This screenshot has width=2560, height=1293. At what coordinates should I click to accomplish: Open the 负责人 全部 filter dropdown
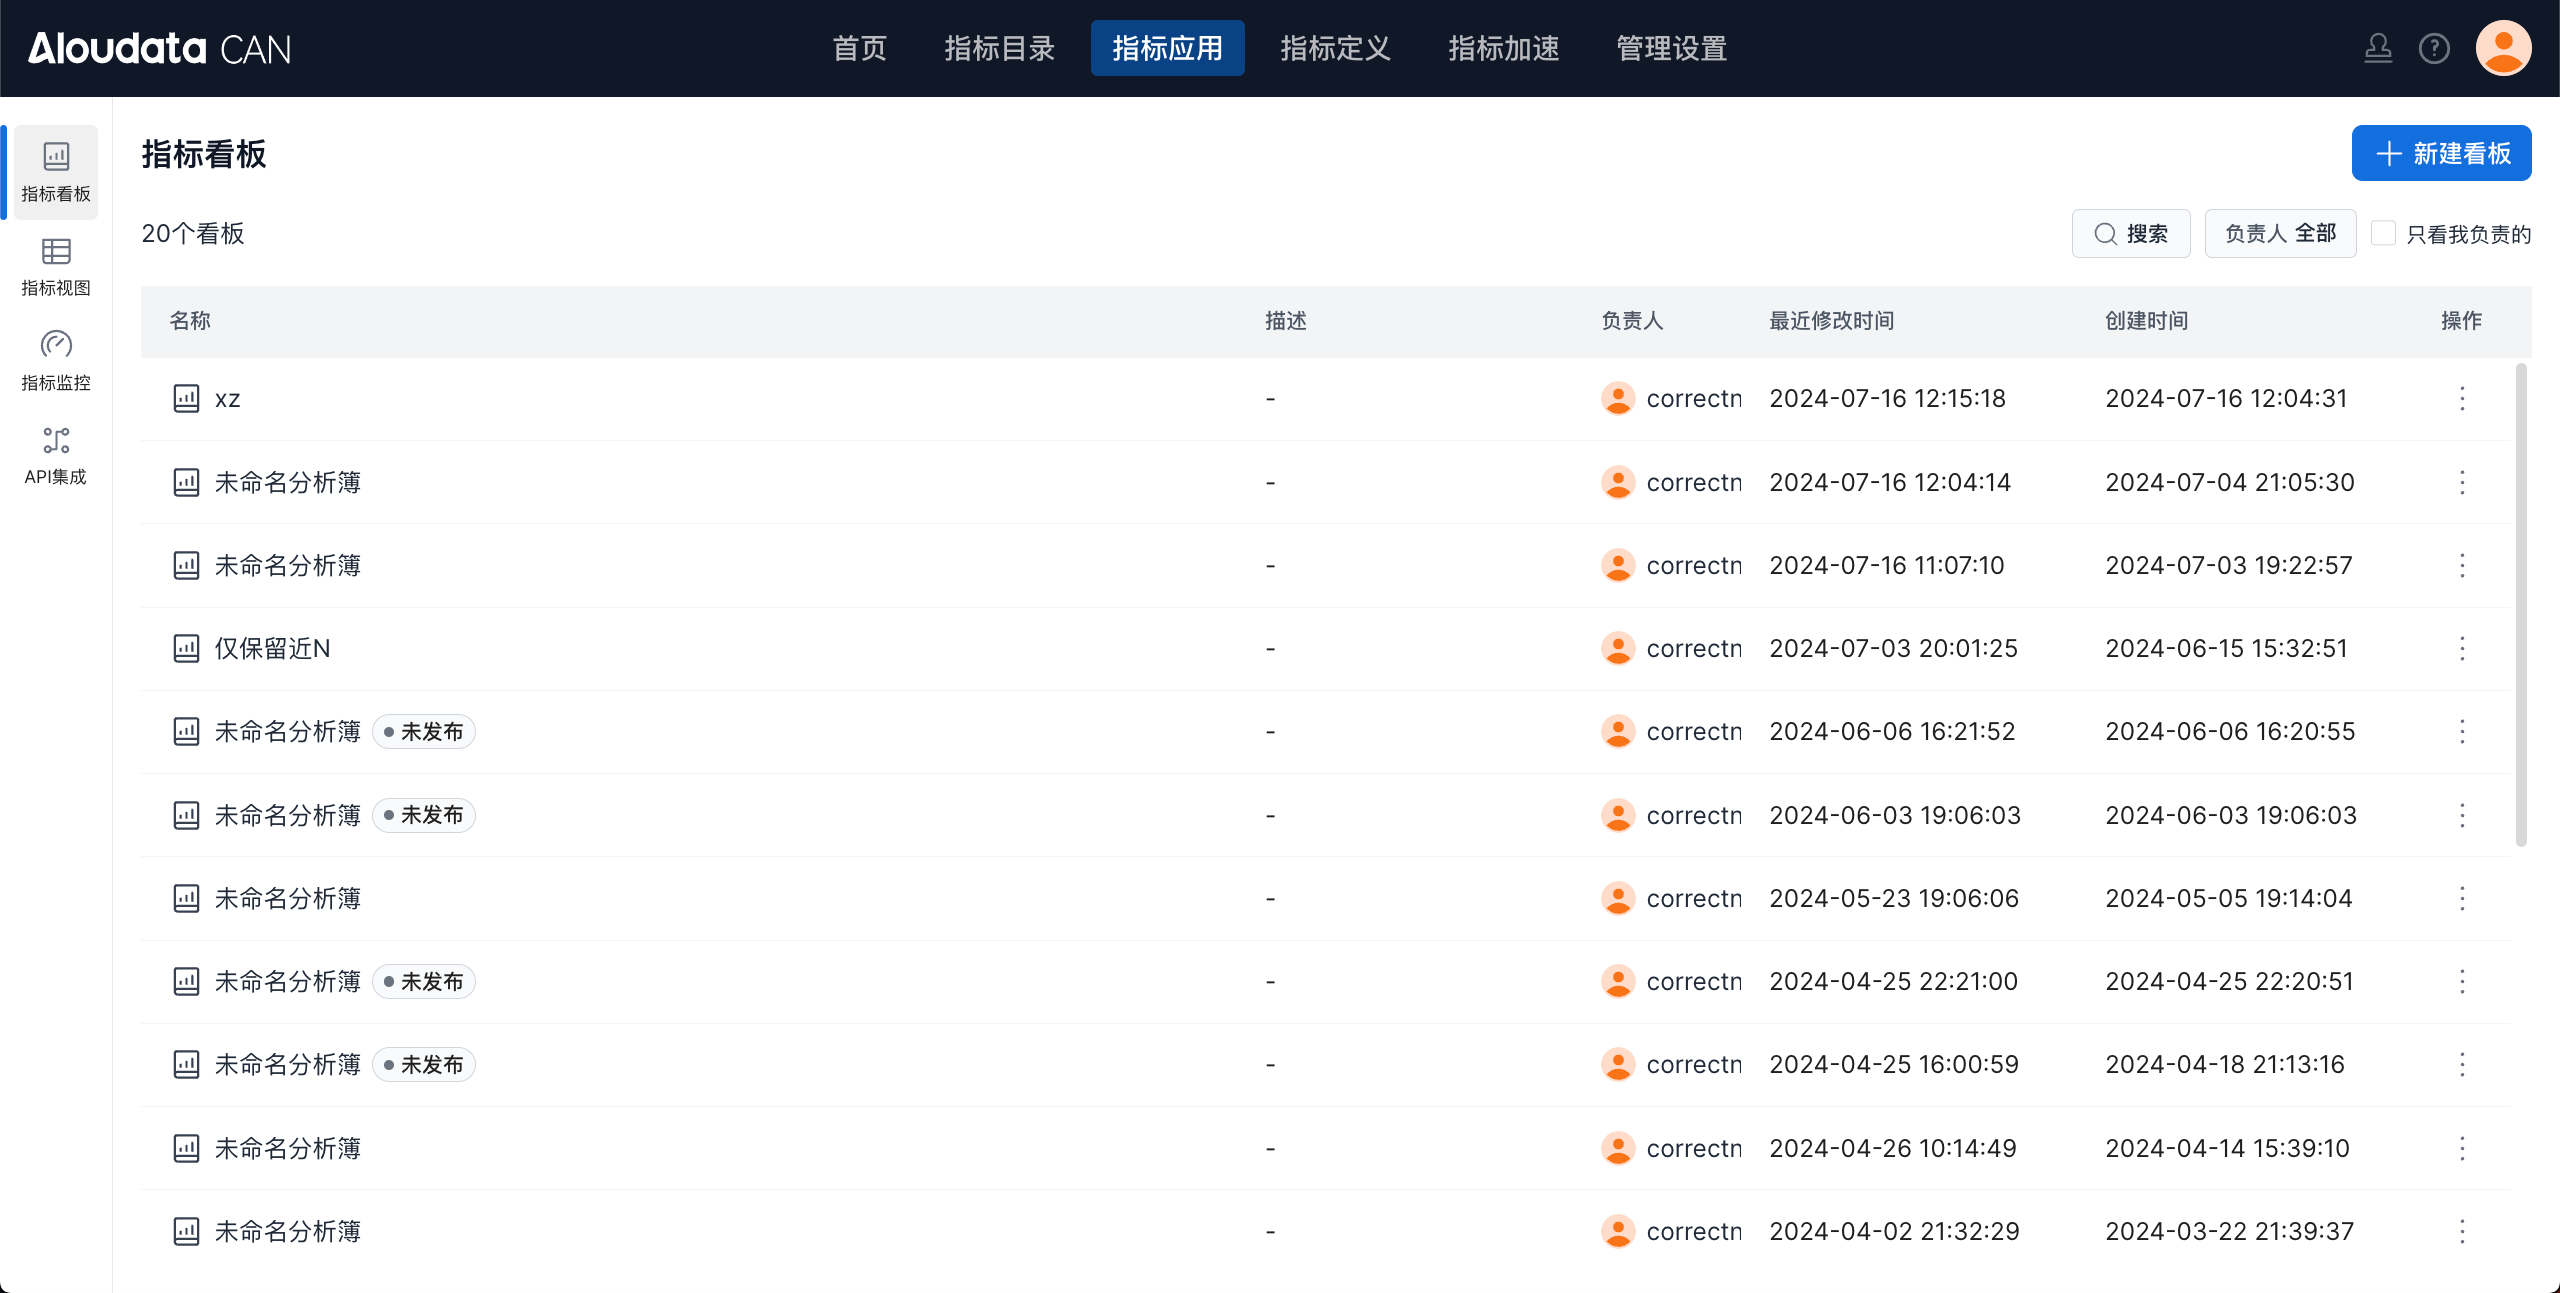[2280, 234]
